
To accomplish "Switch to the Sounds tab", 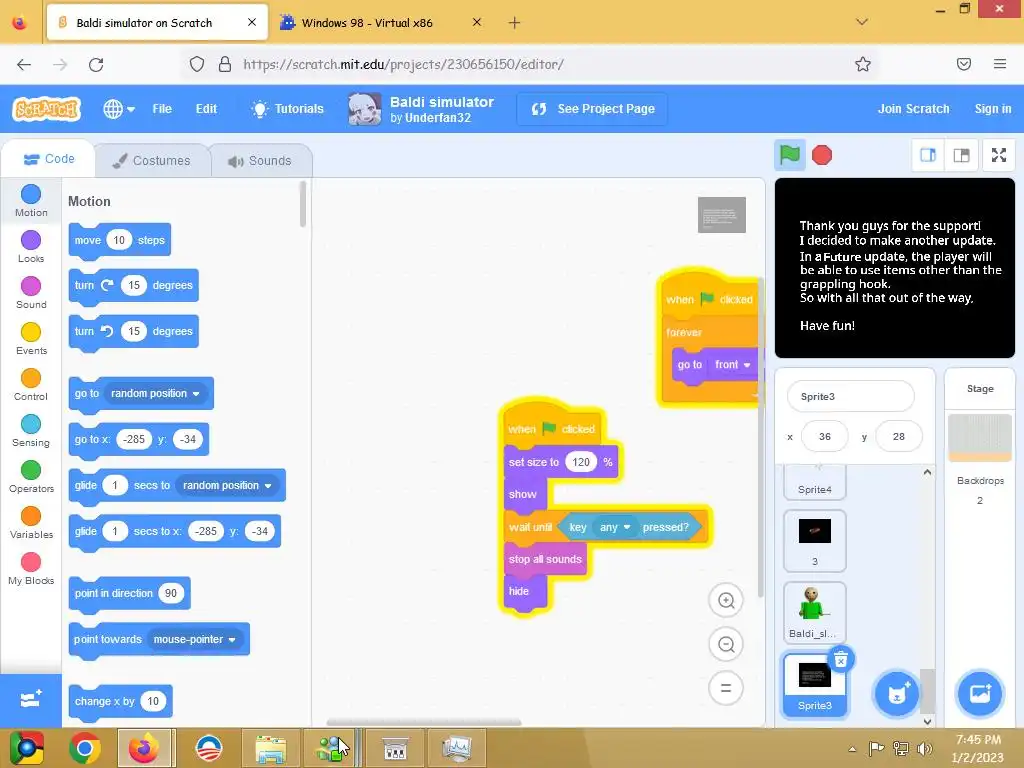I will click(x=261, y=161).
